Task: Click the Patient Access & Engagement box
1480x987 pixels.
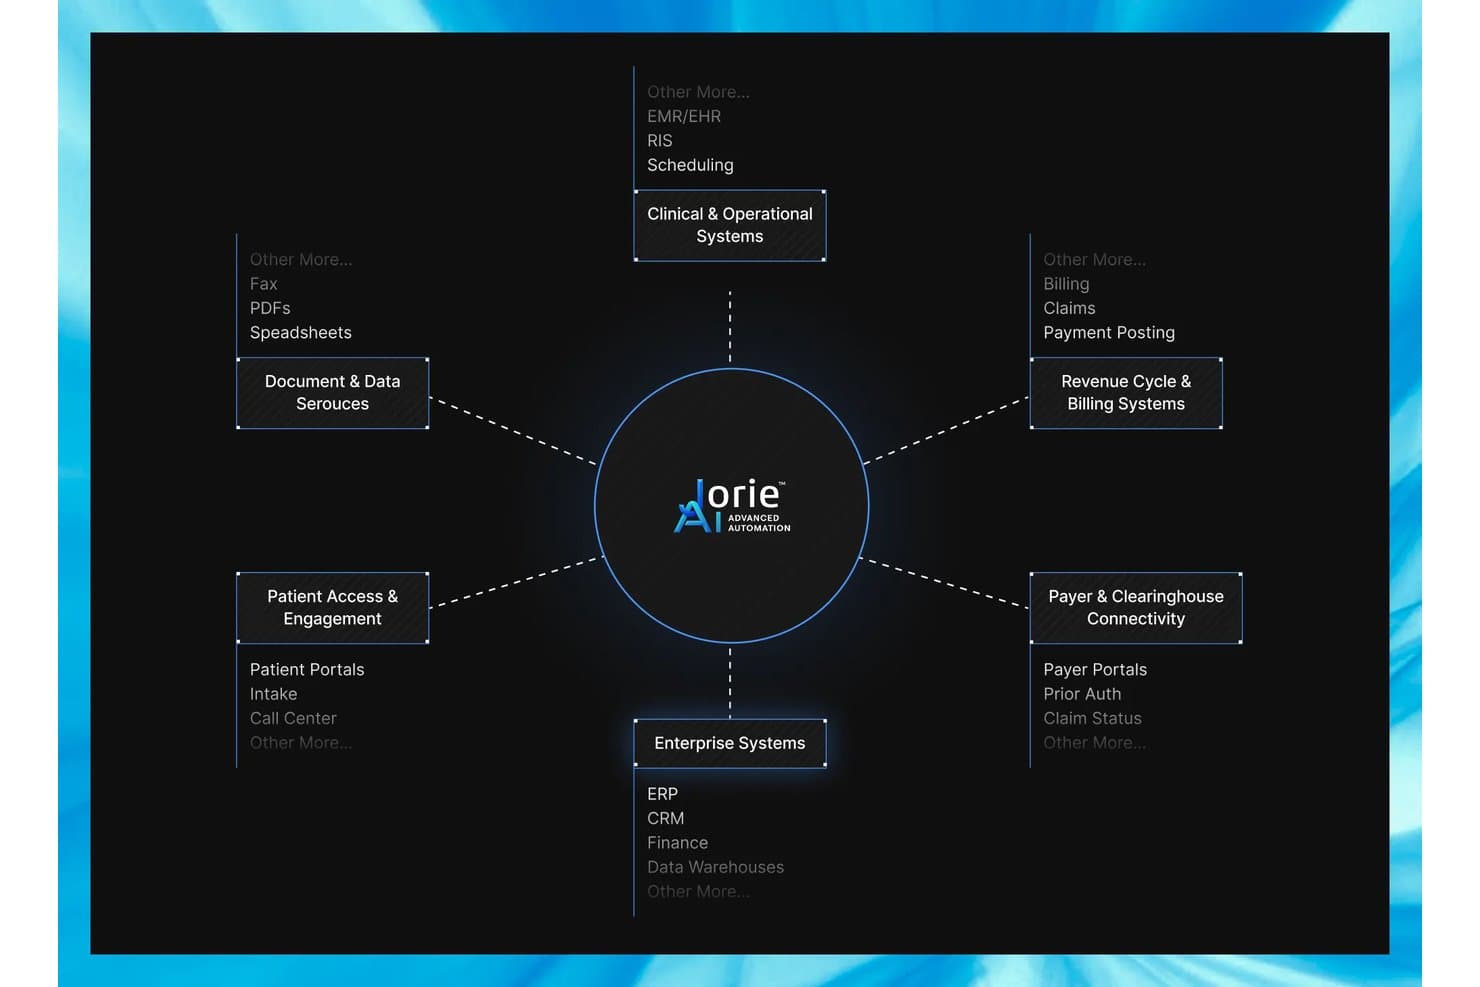Action: point(332,608)
